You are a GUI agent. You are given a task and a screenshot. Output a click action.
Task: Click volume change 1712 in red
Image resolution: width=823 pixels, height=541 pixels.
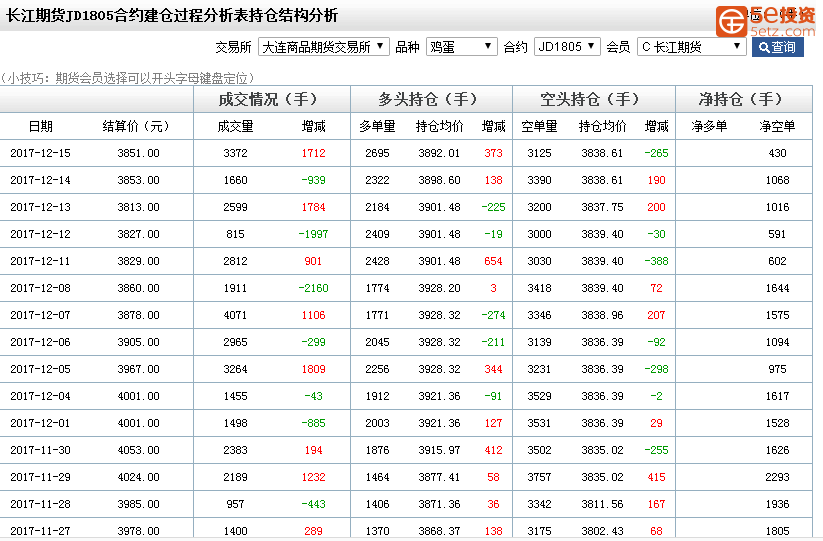313,153
